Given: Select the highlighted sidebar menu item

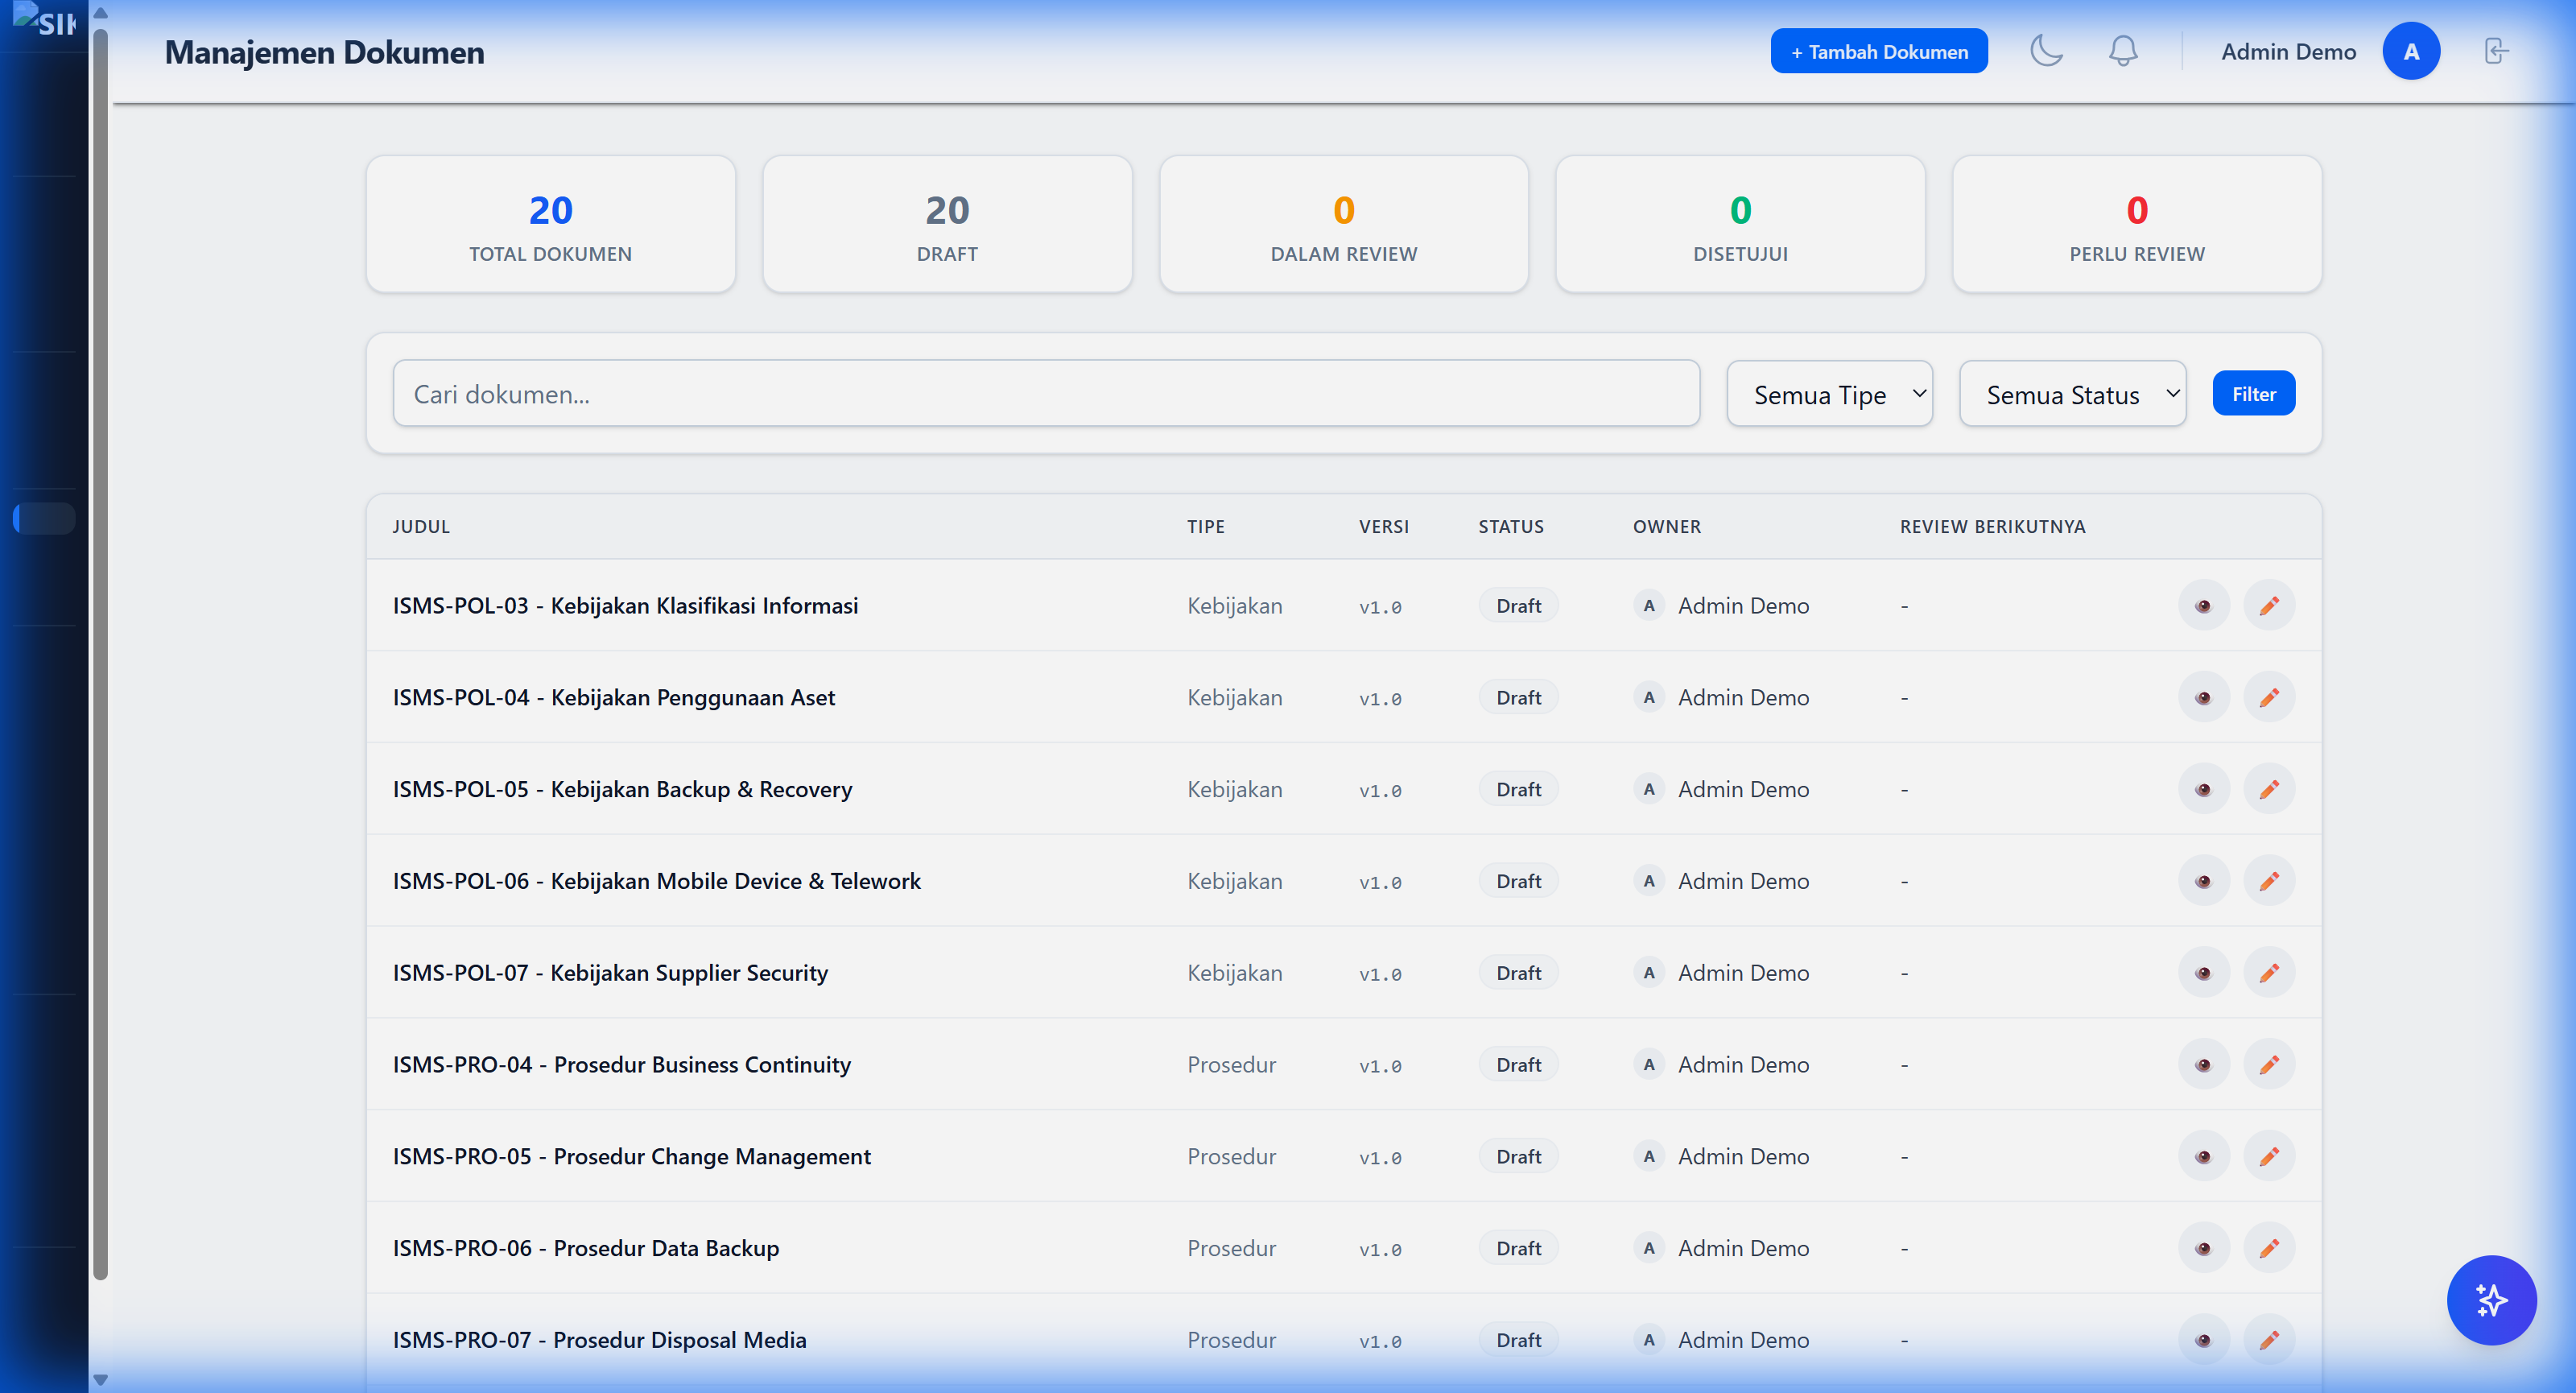Looking at the screenshot, I should click(44, 518).
